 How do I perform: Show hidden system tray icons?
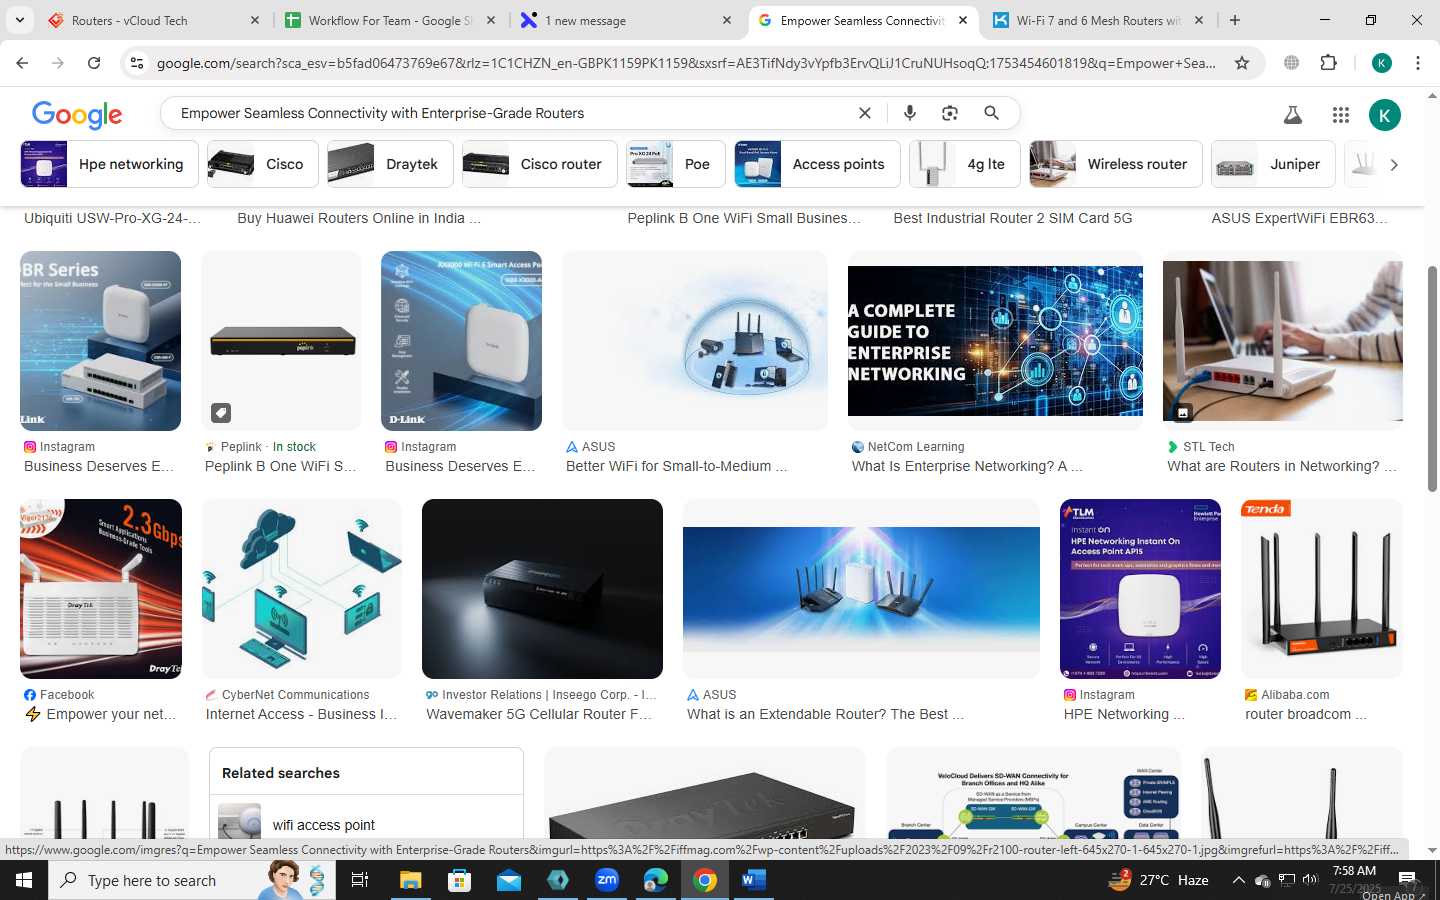[1238, 880]
